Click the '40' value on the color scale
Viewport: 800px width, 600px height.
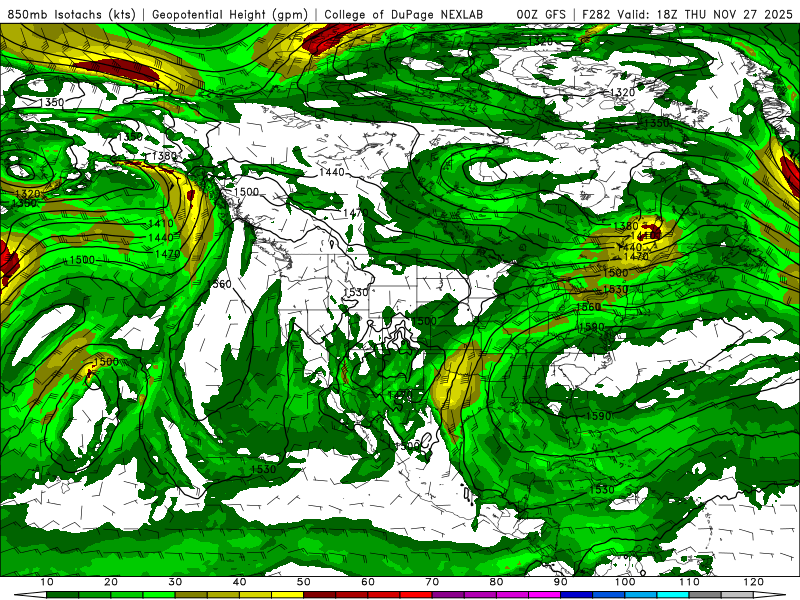pyautogui.click(x=239, y=582)
